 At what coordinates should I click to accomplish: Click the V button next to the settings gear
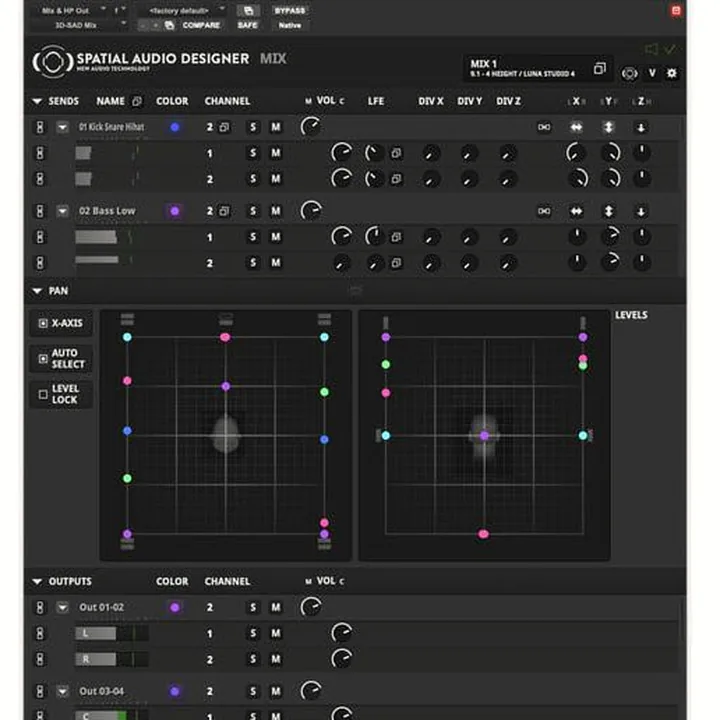tap(652, 73)
